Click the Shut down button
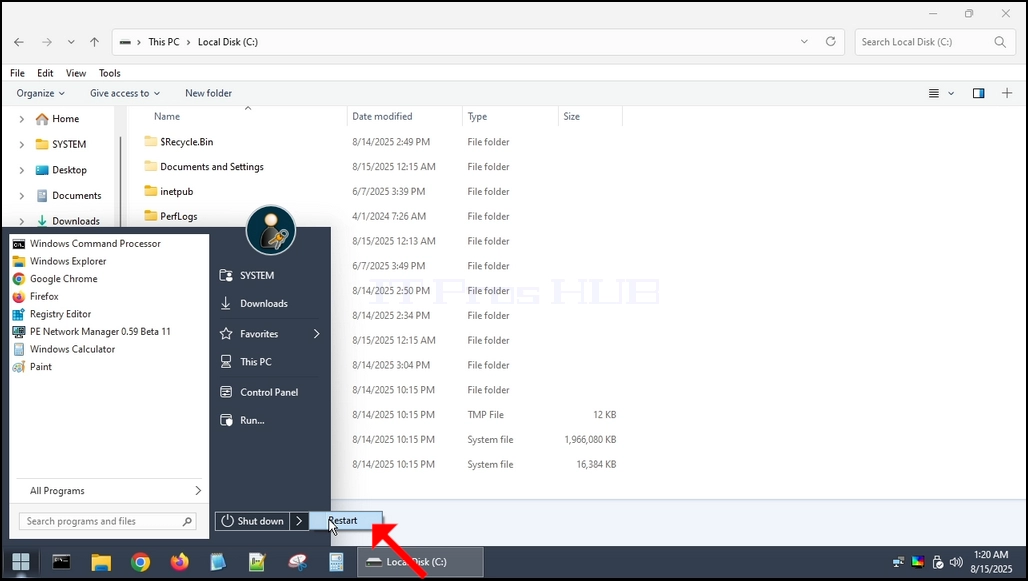Viewport: 1028px width, 581px height. 252,521
